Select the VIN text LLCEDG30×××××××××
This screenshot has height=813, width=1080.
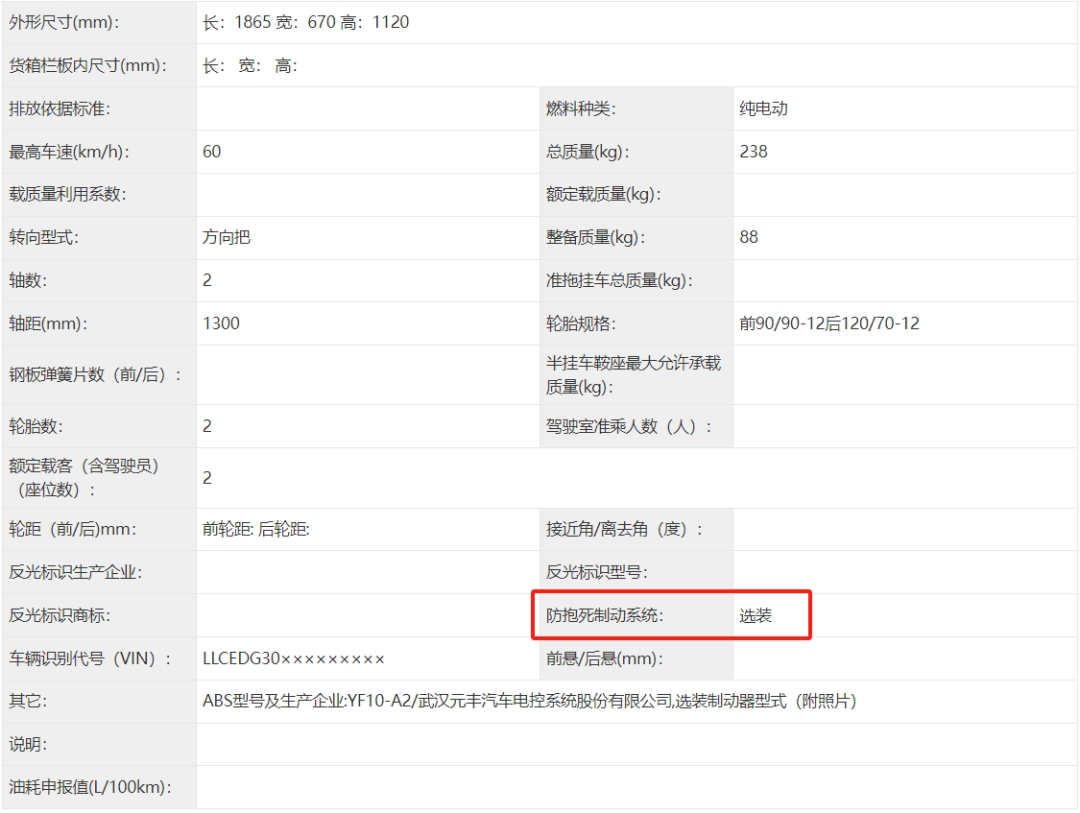293,659
